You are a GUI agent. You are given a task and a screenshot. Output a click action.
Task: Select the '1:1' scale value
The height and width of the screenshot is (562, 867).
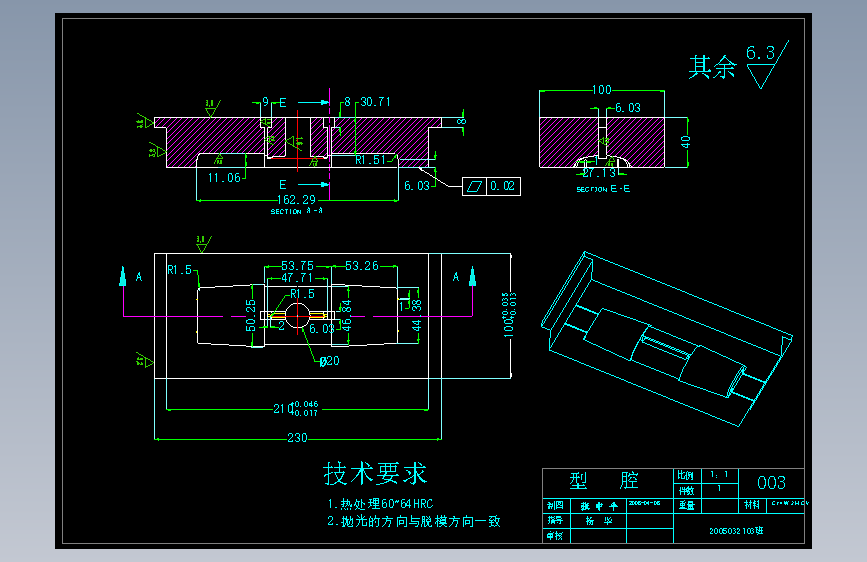pos(719,475)
